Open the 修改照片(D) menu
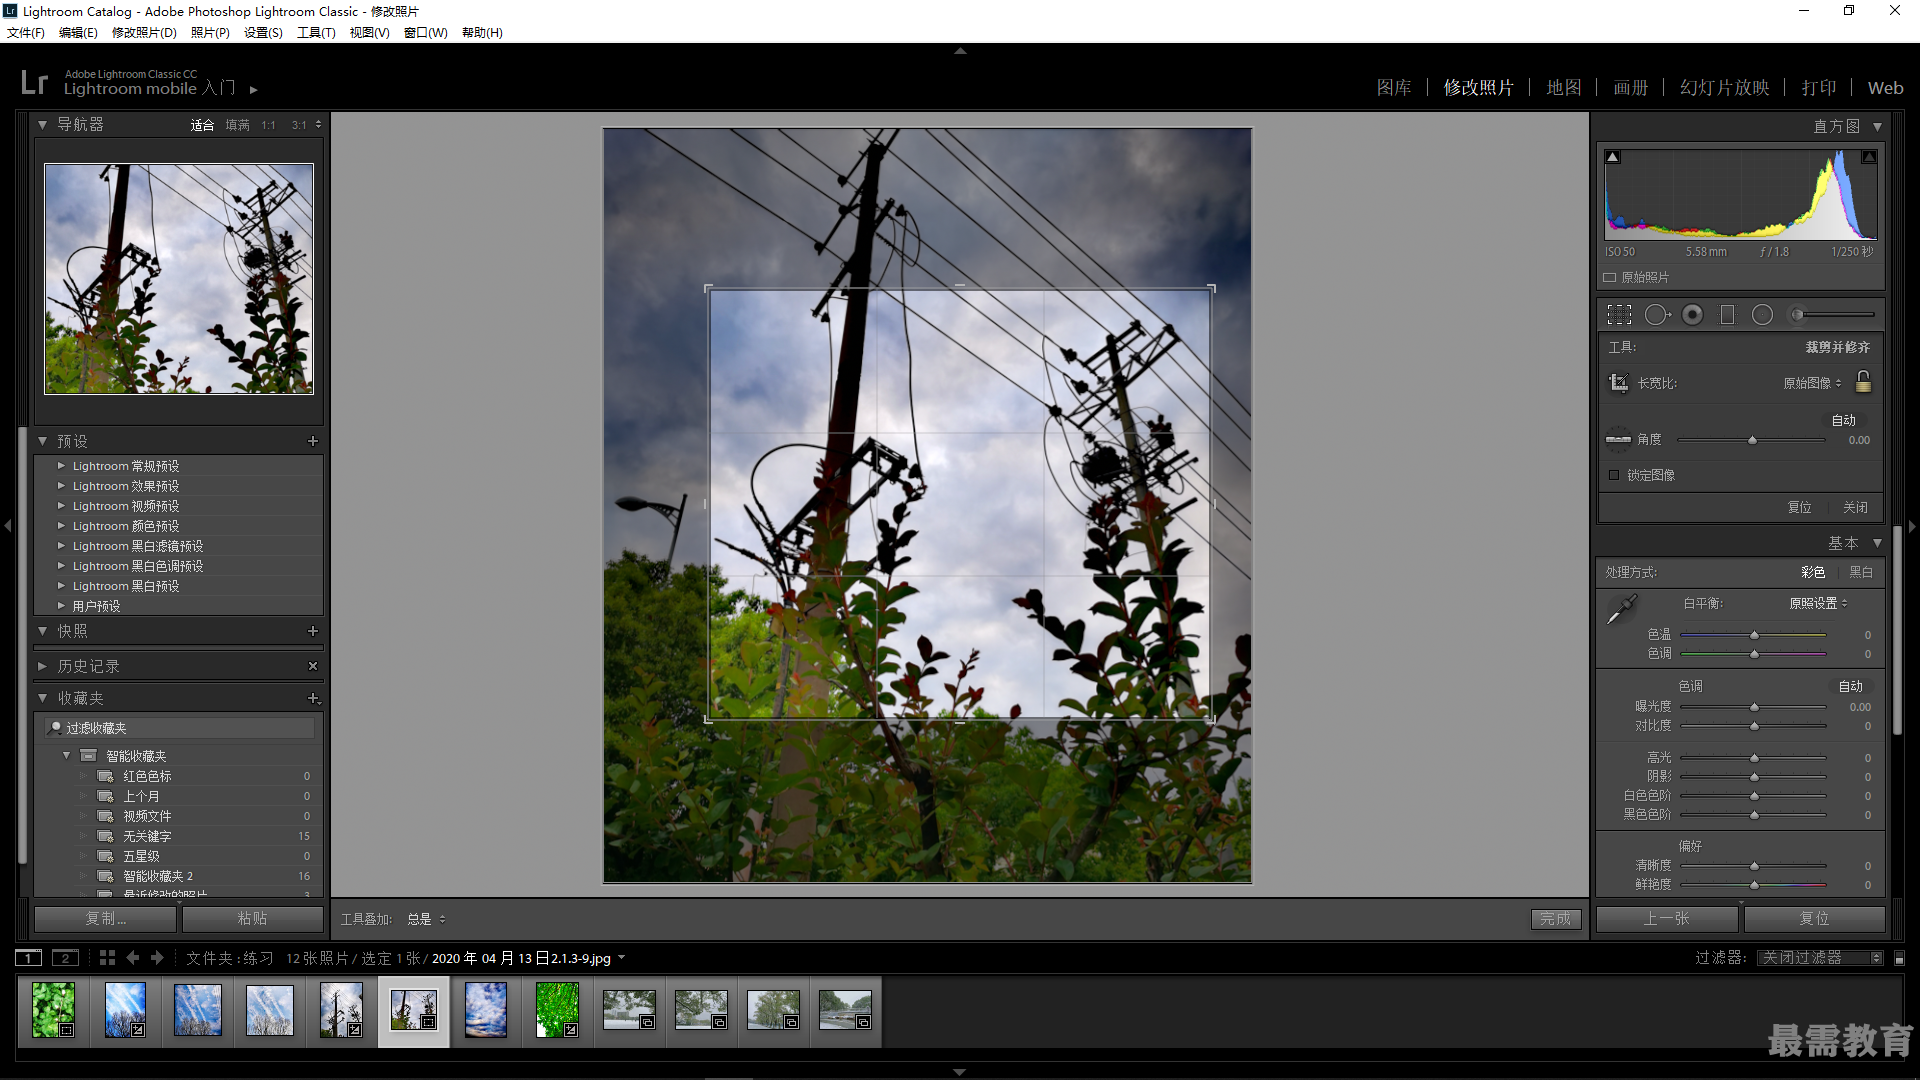 144,33
